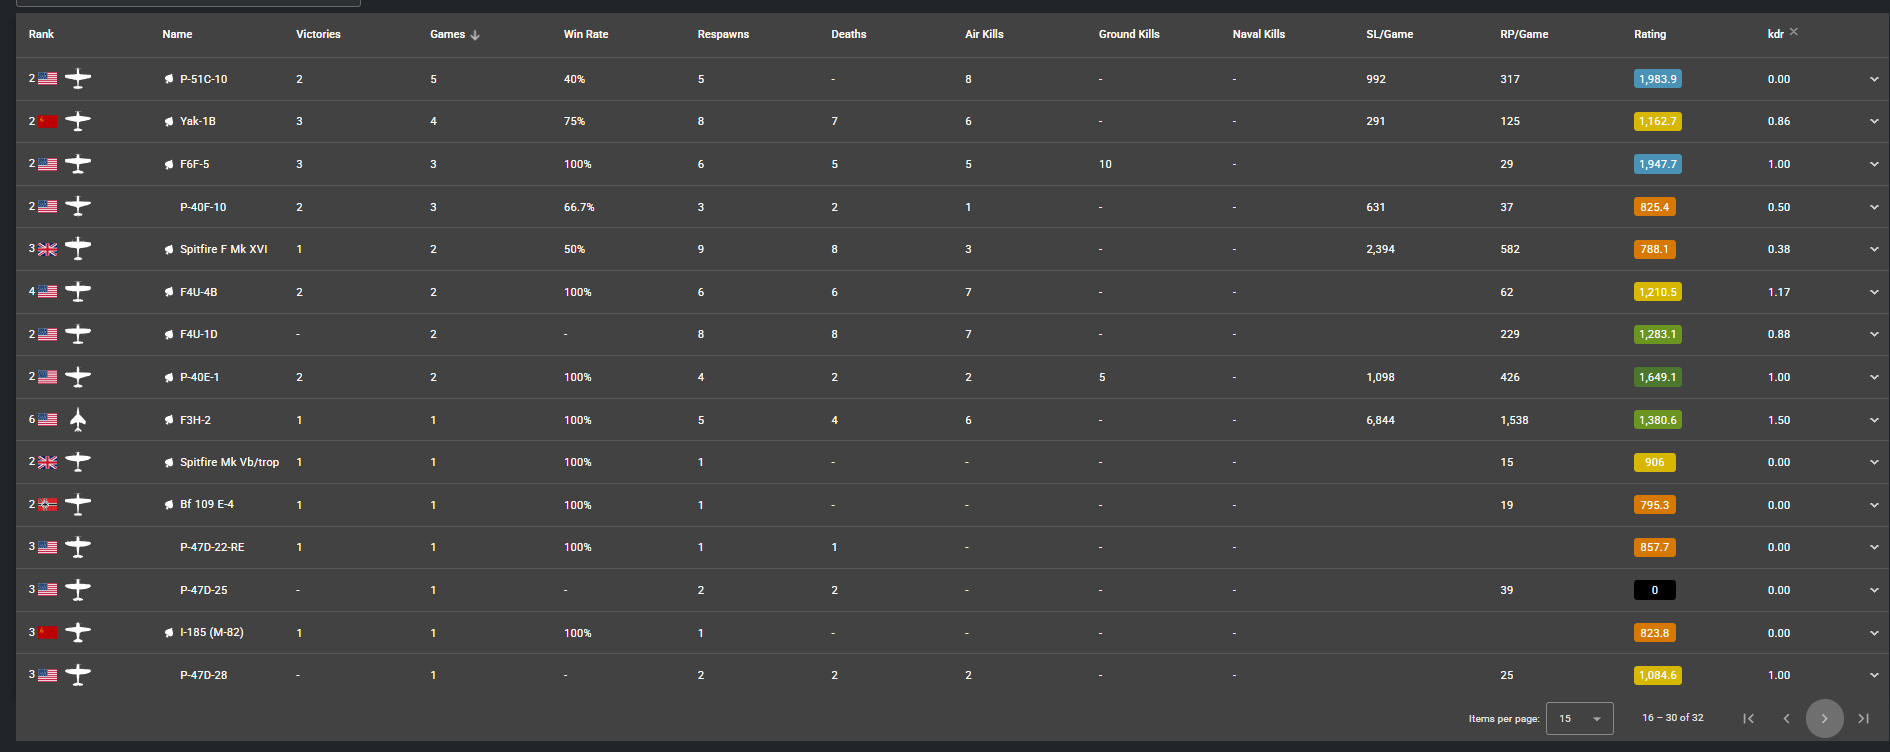Click the F4U-1D aircraft name
This screenshot has height=752, width=1890.
coord(198,334)
